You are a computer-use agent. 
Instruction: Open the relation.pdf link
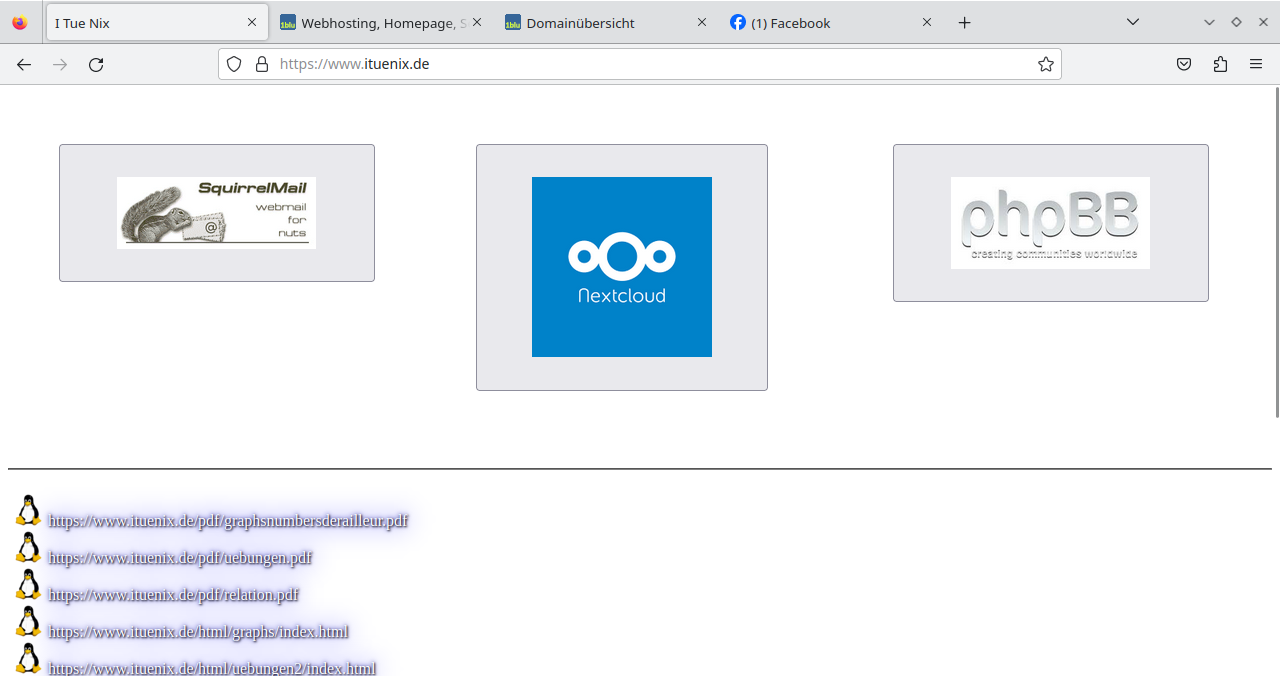tap(173, 595)
